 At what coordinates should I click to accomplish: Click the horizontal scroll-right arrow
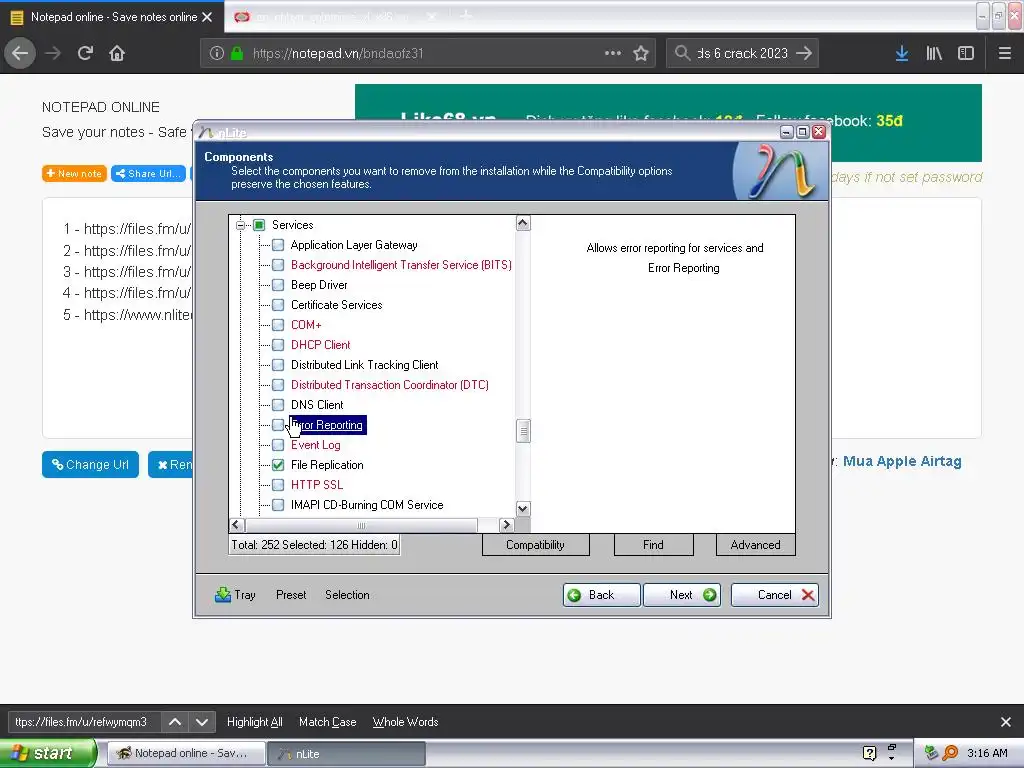pos(506,524)
